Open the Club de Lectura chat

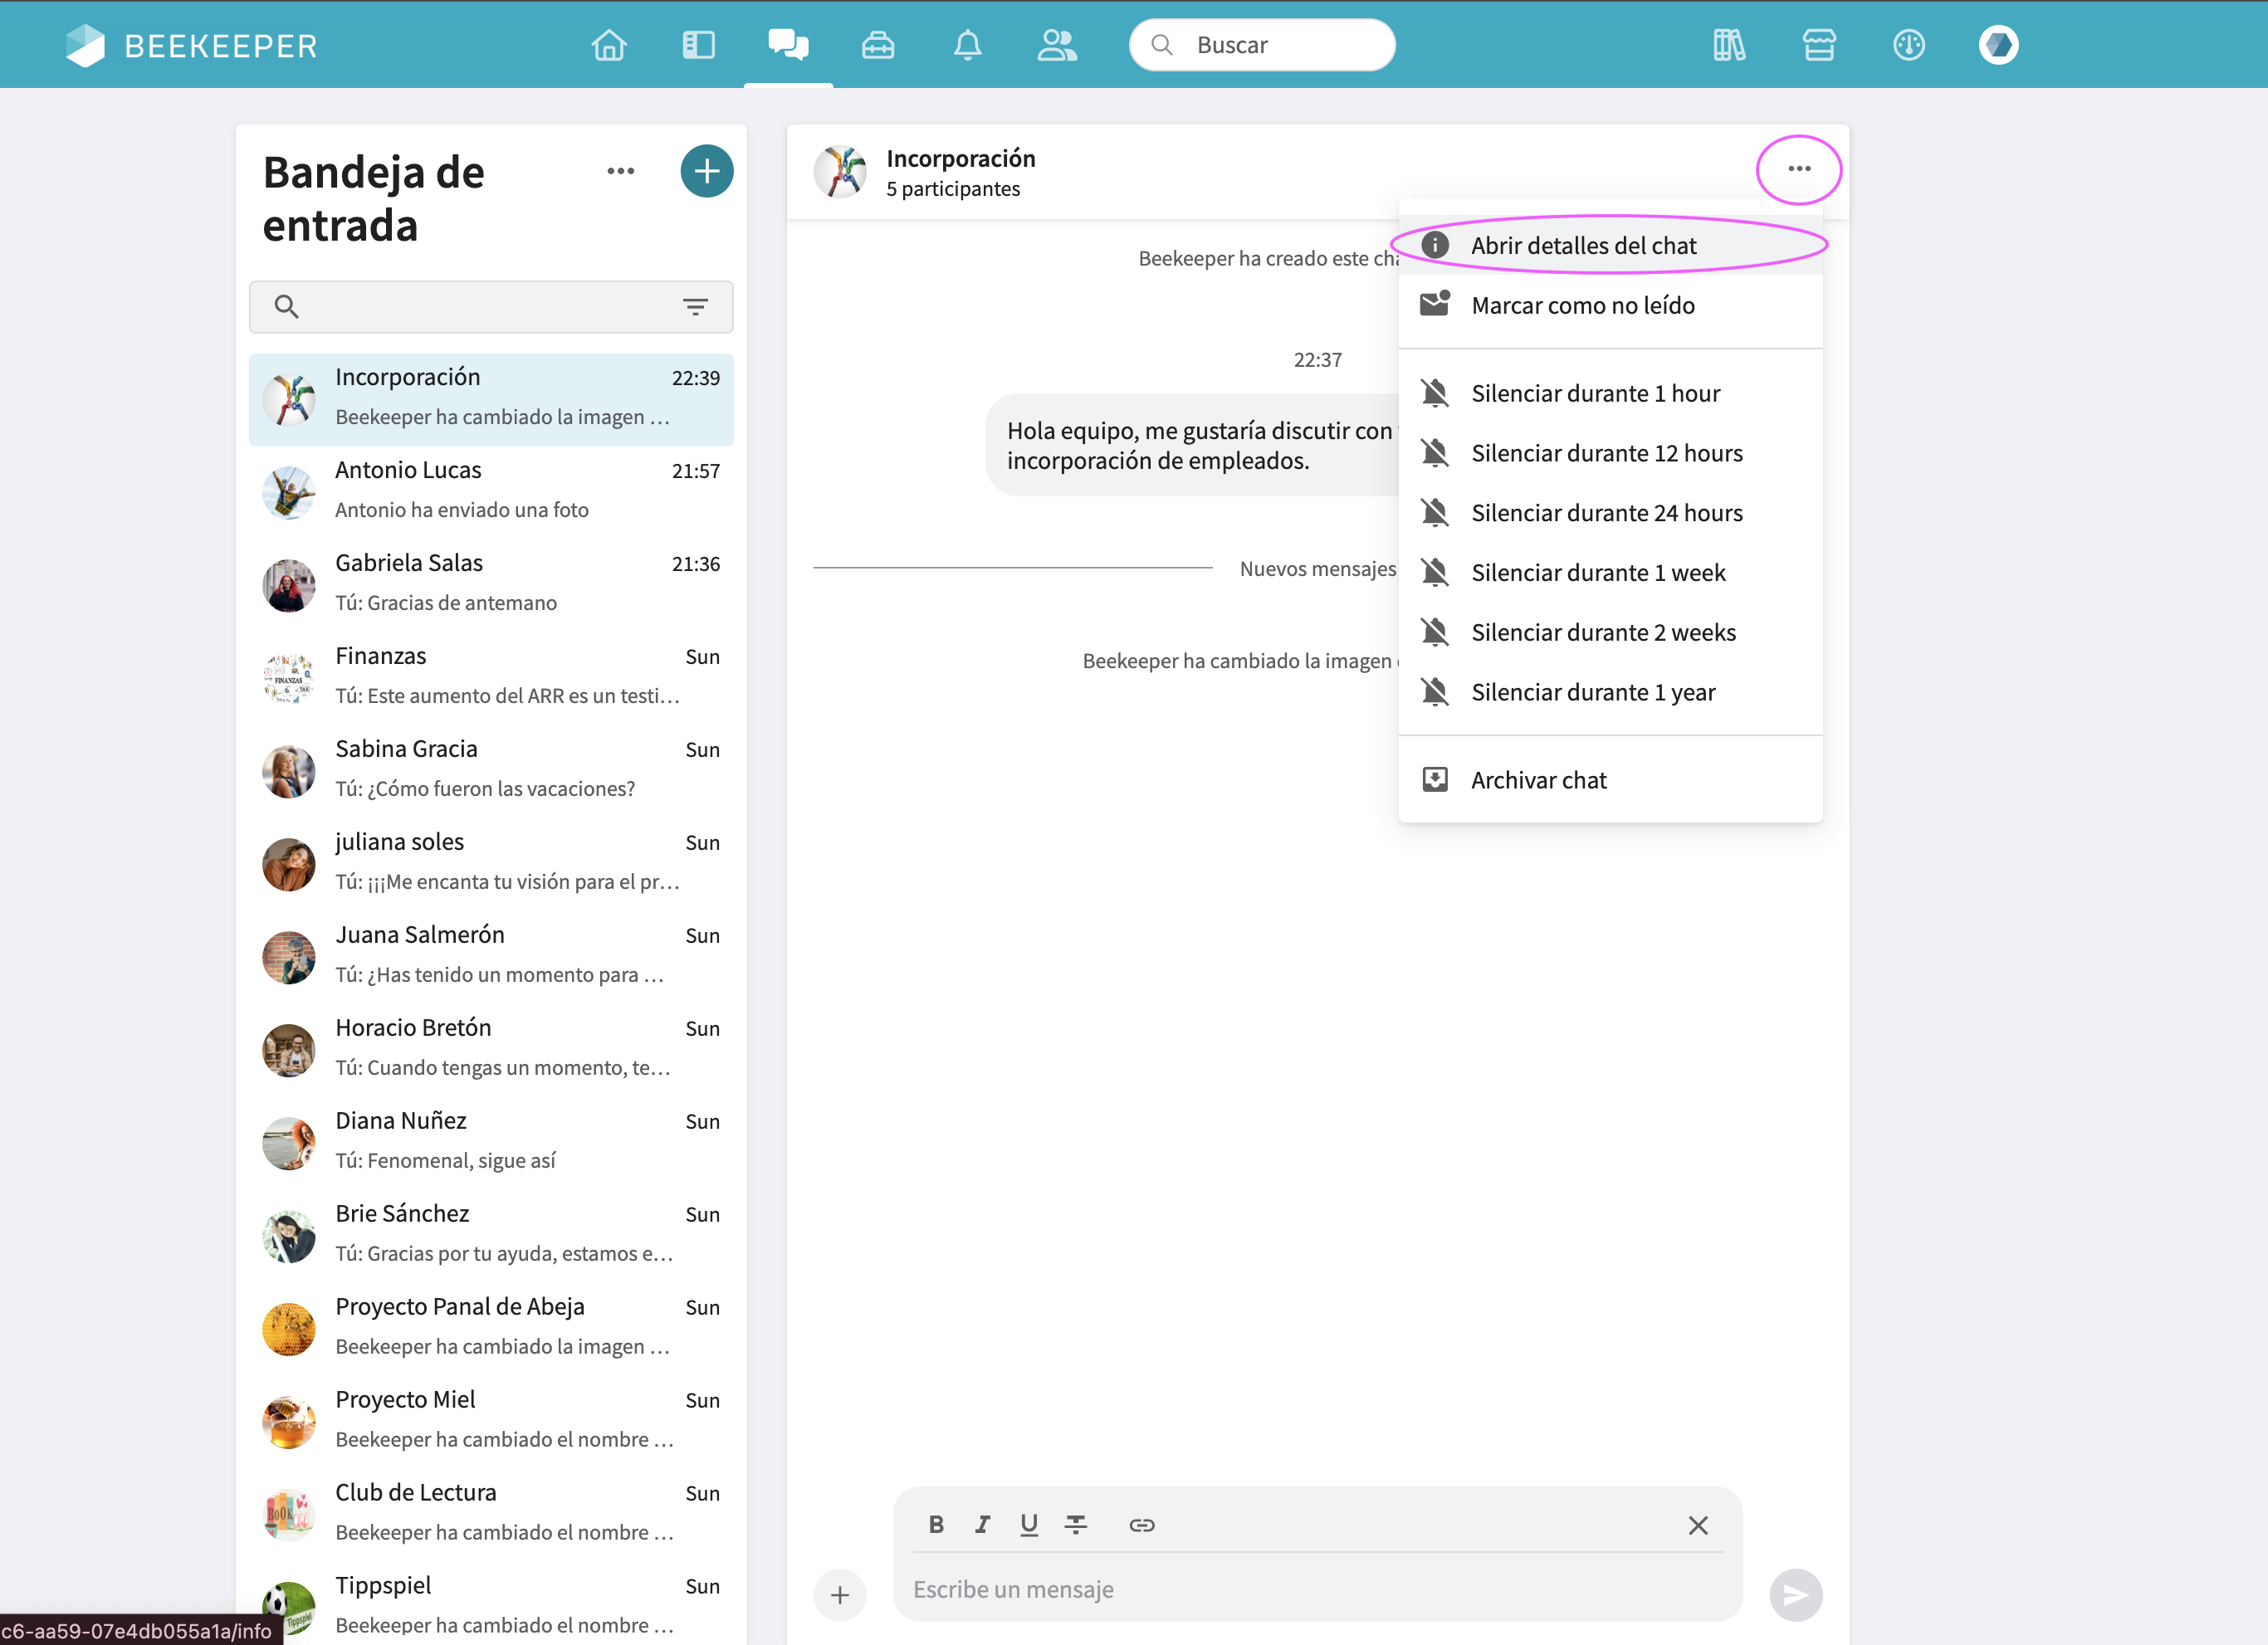490,1514
